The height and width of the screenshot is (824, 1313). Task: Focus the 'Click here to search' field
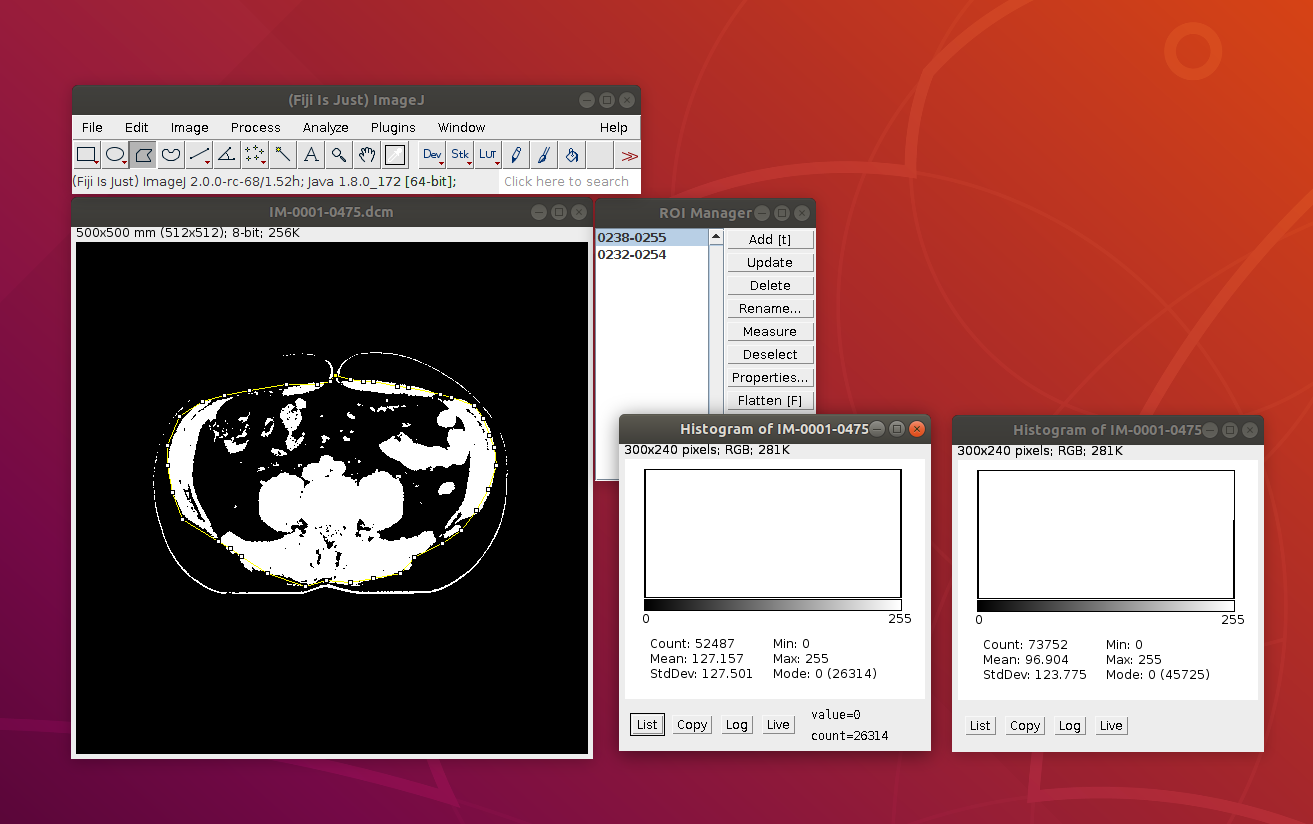[x=568, y=181]
